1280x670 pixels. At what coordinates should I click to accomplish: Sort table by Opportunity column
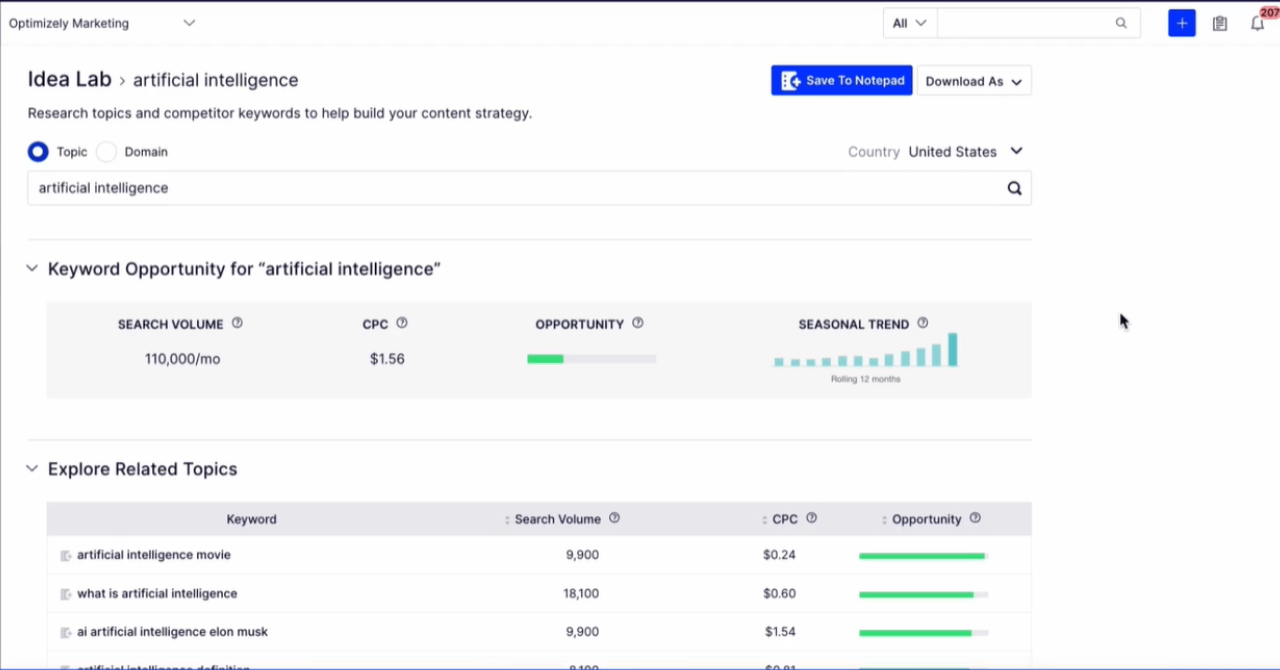[x=885, y=520]
